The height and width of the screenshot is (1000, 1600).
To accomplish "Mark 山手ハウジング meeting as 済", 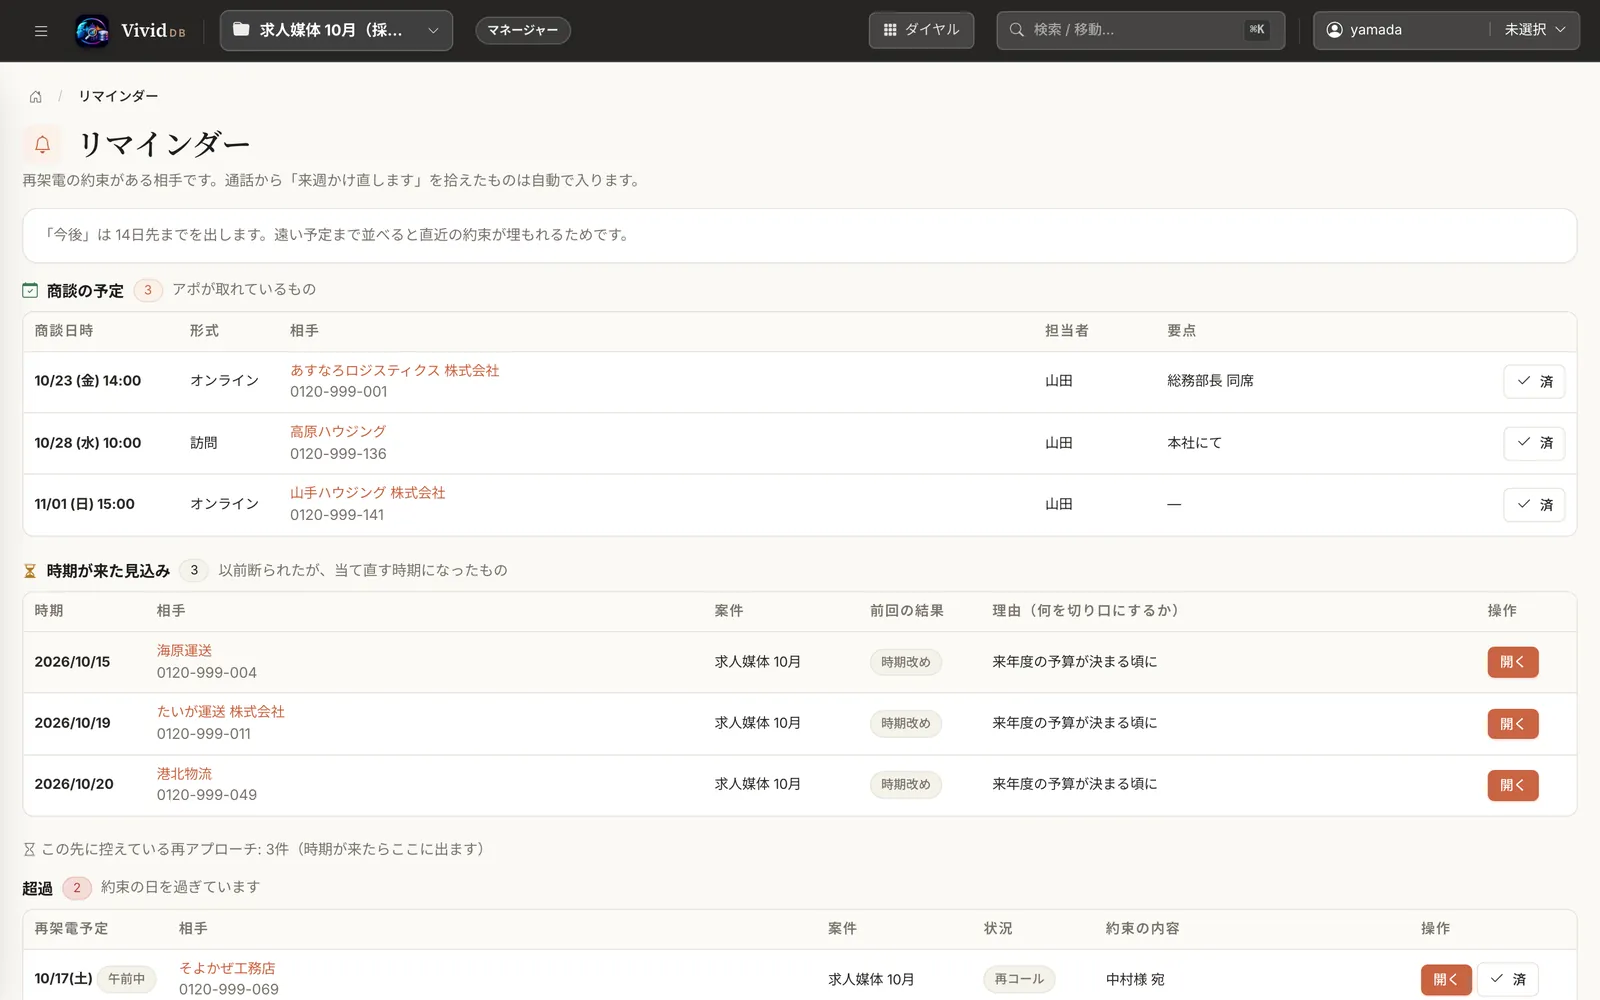I will click(x=1534, y=505).
